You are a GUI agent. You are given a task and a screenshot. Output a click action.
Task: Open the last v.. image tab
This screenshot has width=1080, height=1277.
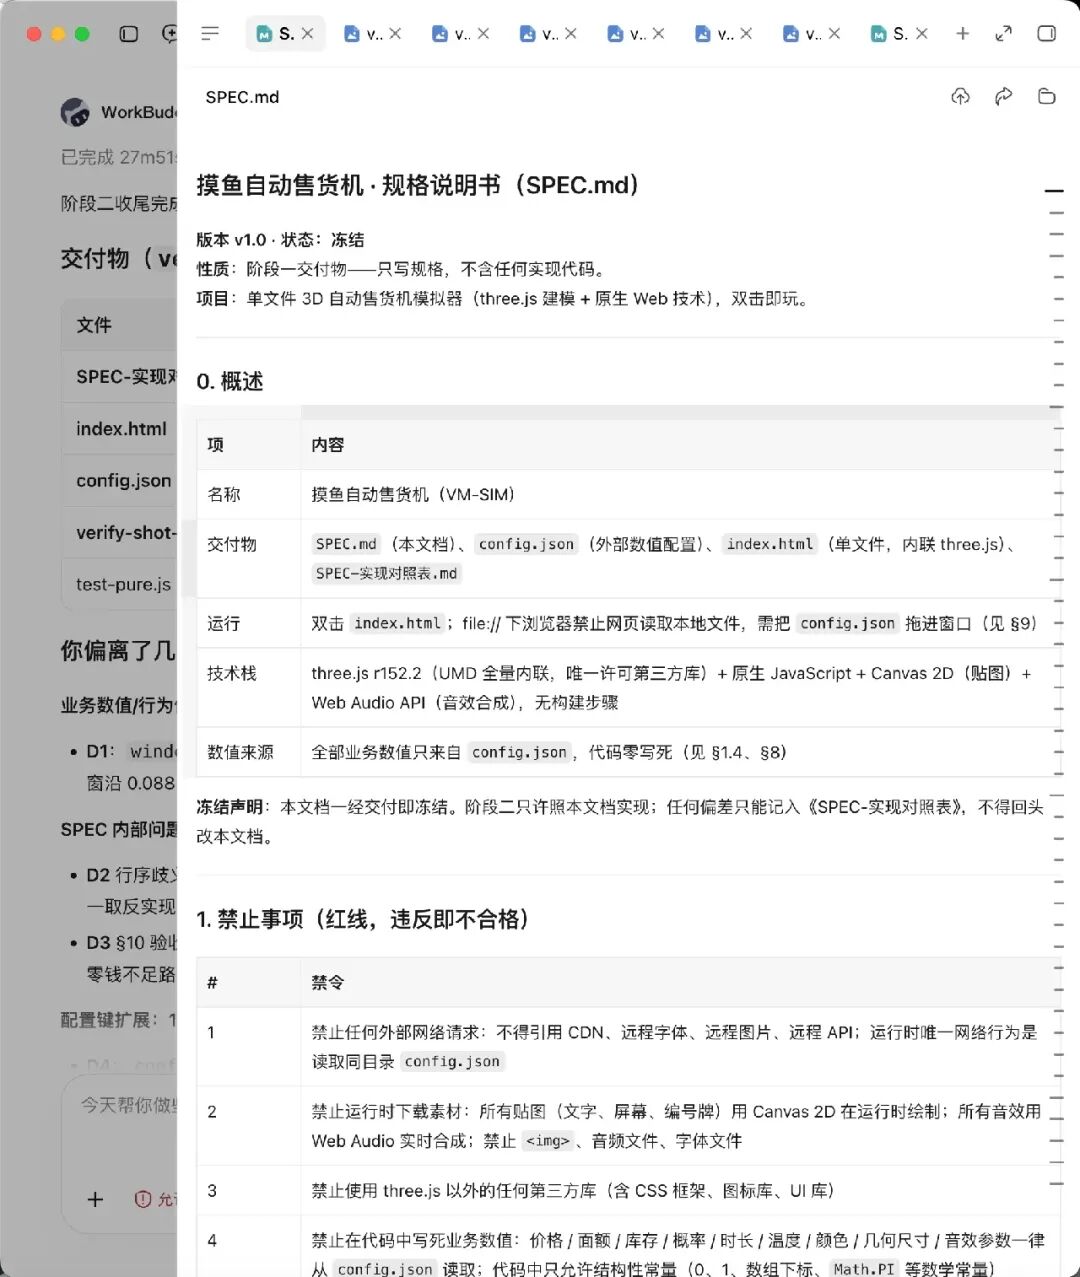coord(801,34)
